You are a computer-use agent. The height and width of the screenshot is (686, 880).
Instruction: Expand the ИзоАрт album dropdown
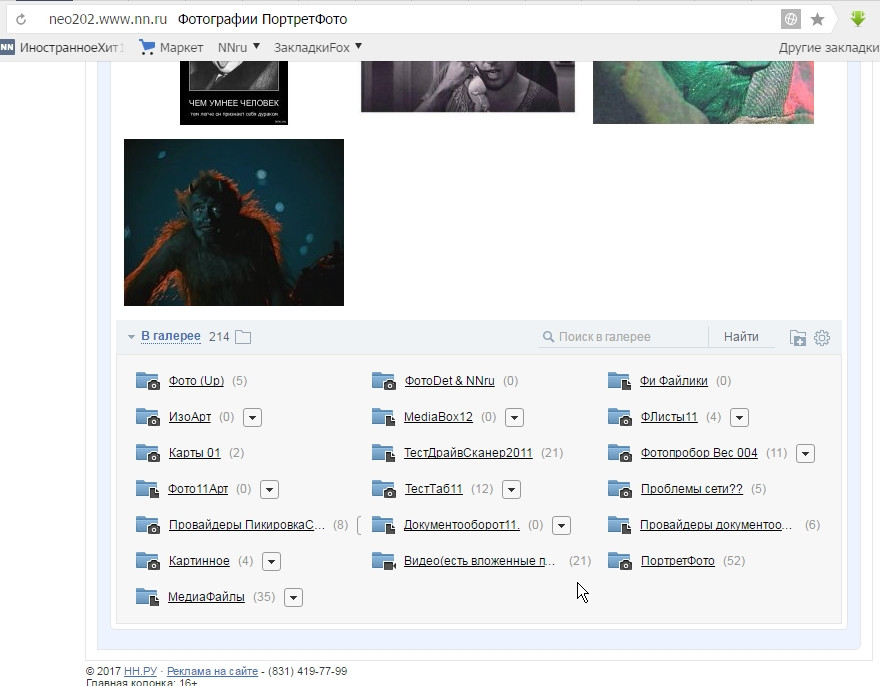253,417
